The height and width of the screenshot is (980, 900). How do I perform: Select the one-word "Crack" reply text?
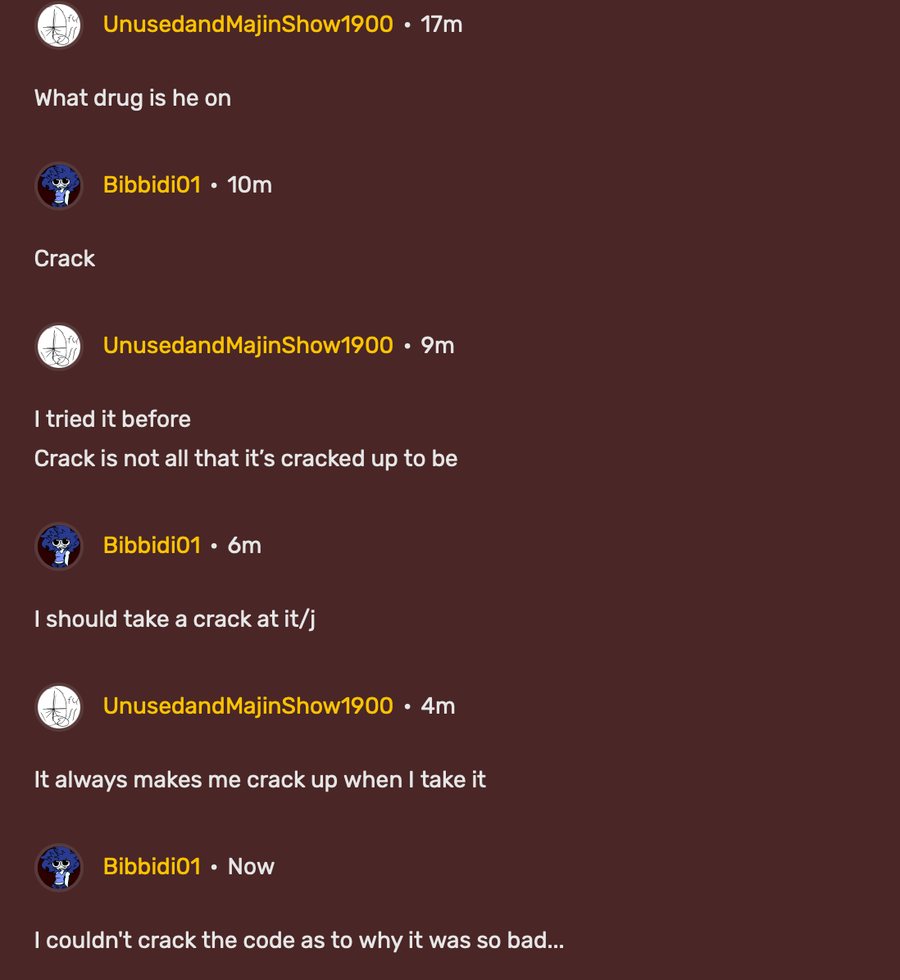point(65,258)
